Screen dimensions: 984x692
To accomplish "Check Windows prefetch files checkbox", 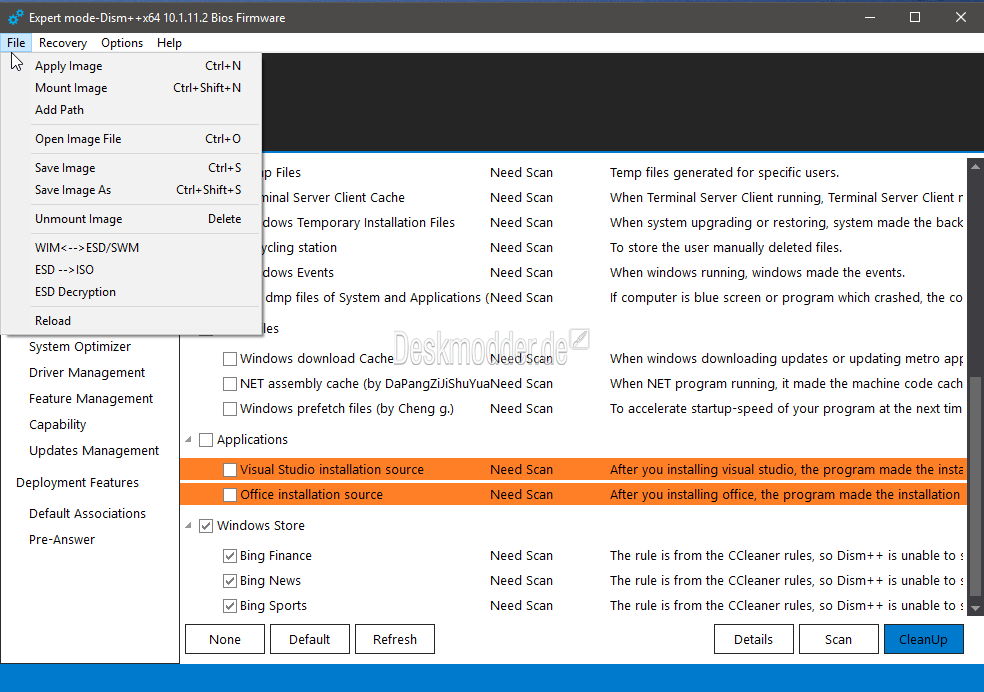I will (230, 409).
